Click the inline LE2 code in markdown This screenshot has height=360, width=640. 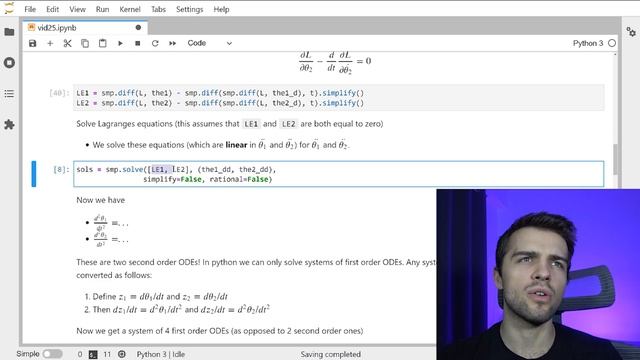click(289, 124)
